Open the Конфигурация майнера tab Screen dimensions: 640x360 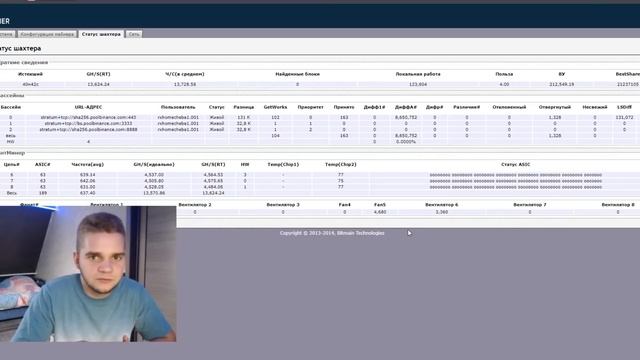[x=47, y=34]
